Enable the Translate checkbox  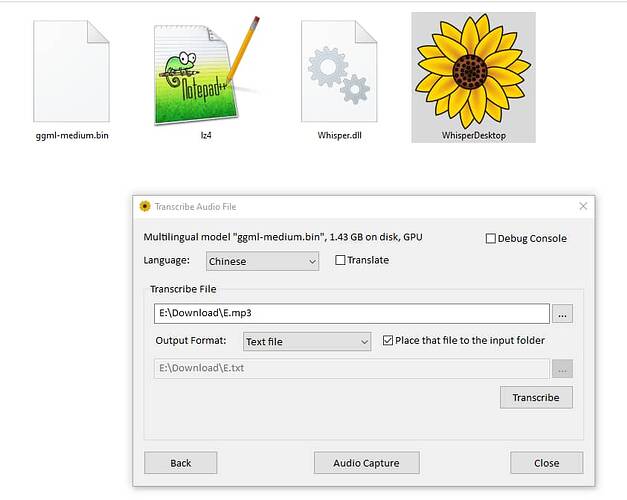coord(340,260)
